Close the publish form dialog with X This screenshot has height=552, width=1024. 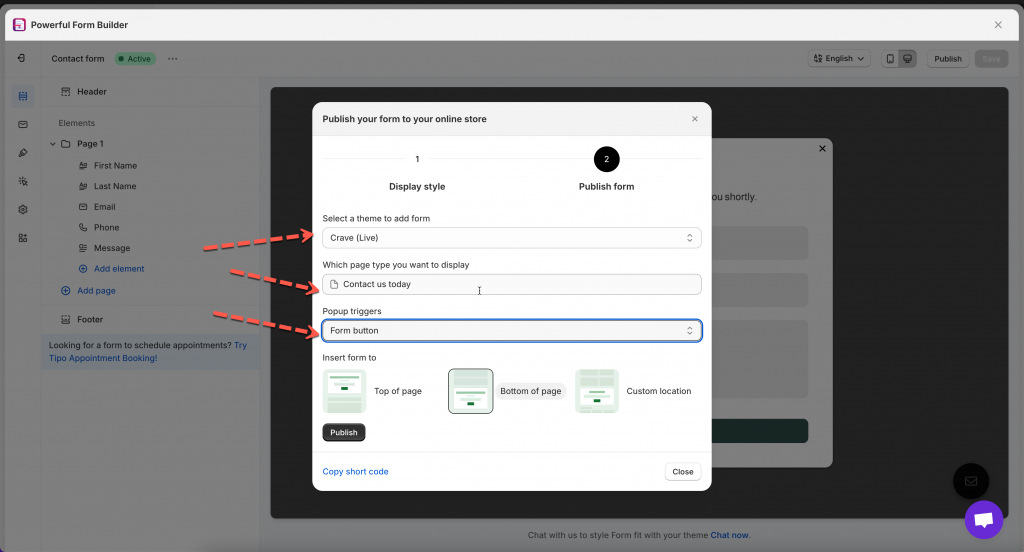(695, 119)
